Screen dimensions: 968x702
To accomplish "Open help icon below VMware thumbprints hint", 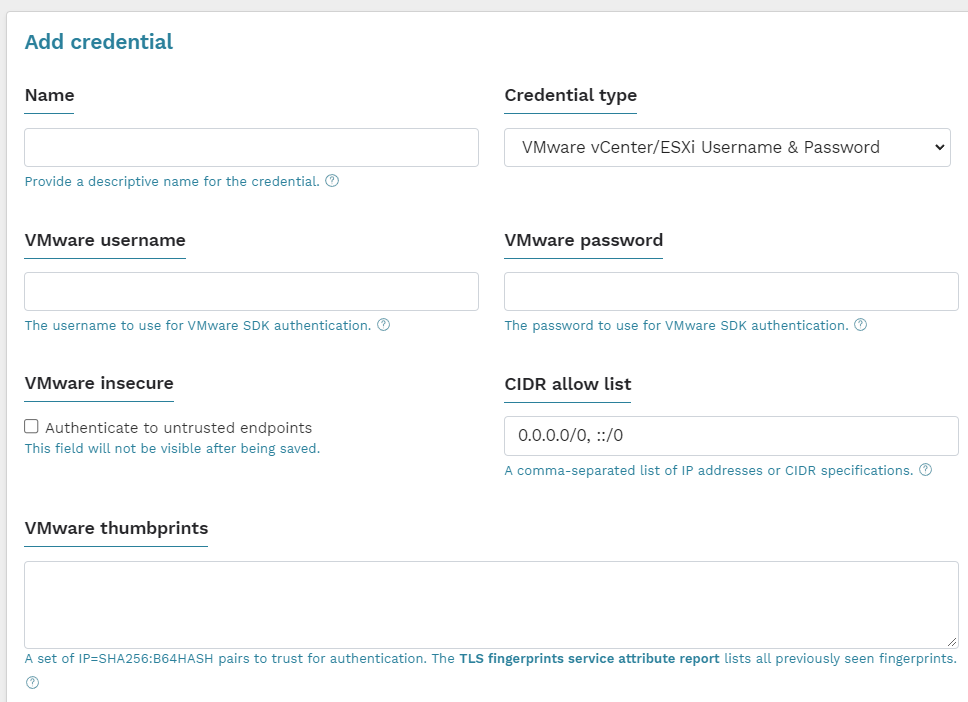I will [33, 682].
